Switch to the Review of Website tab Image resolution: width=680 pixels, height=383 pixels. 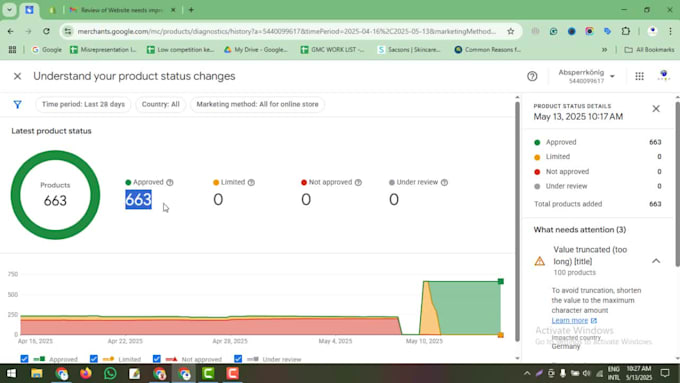coord(121,10)
